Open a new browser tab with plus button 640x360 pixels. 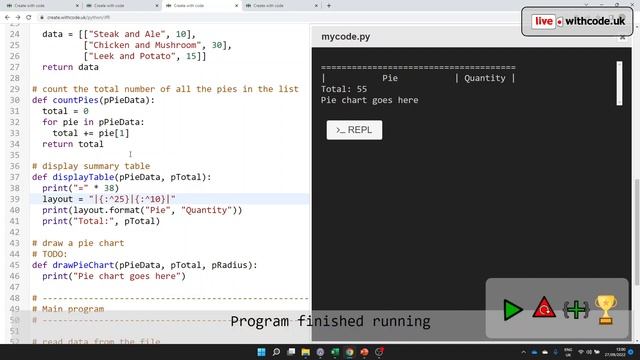[329, 6]
